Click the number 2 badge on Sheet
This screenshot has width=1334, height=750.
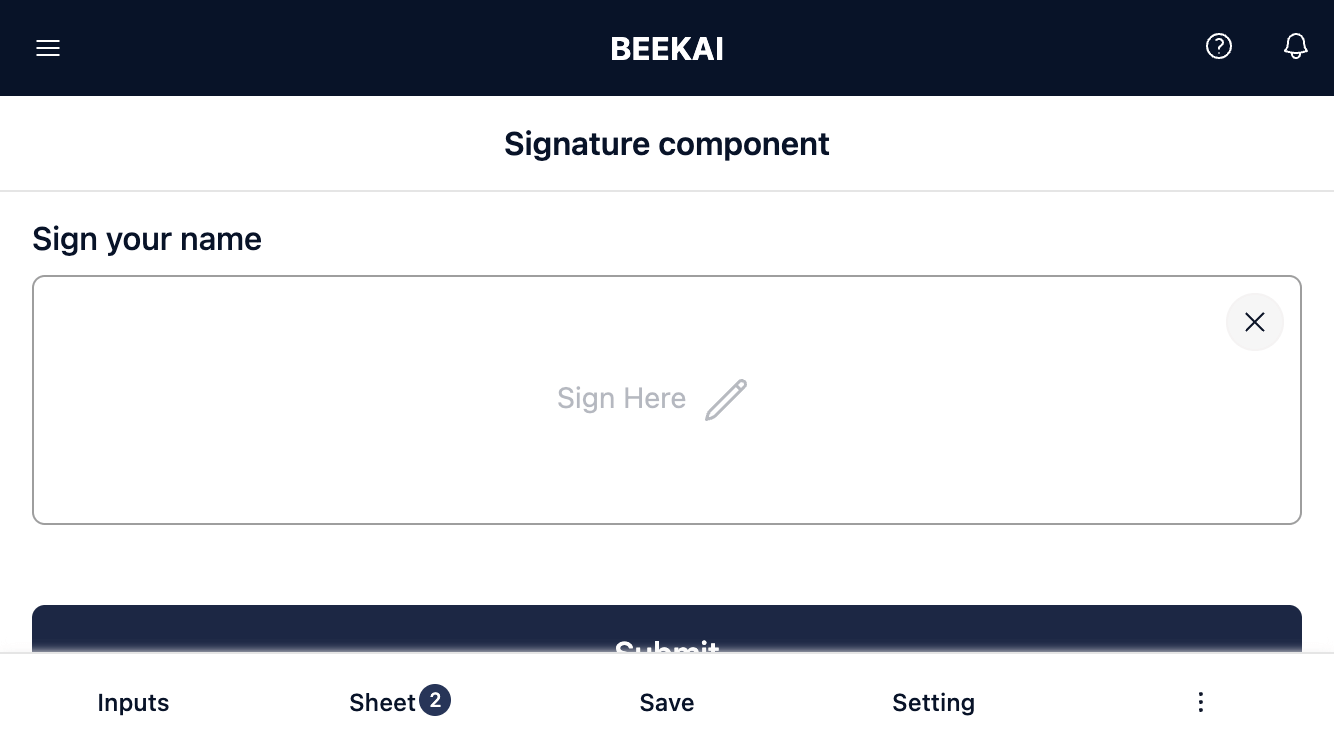pyautogui.click(x=435, y=700)
